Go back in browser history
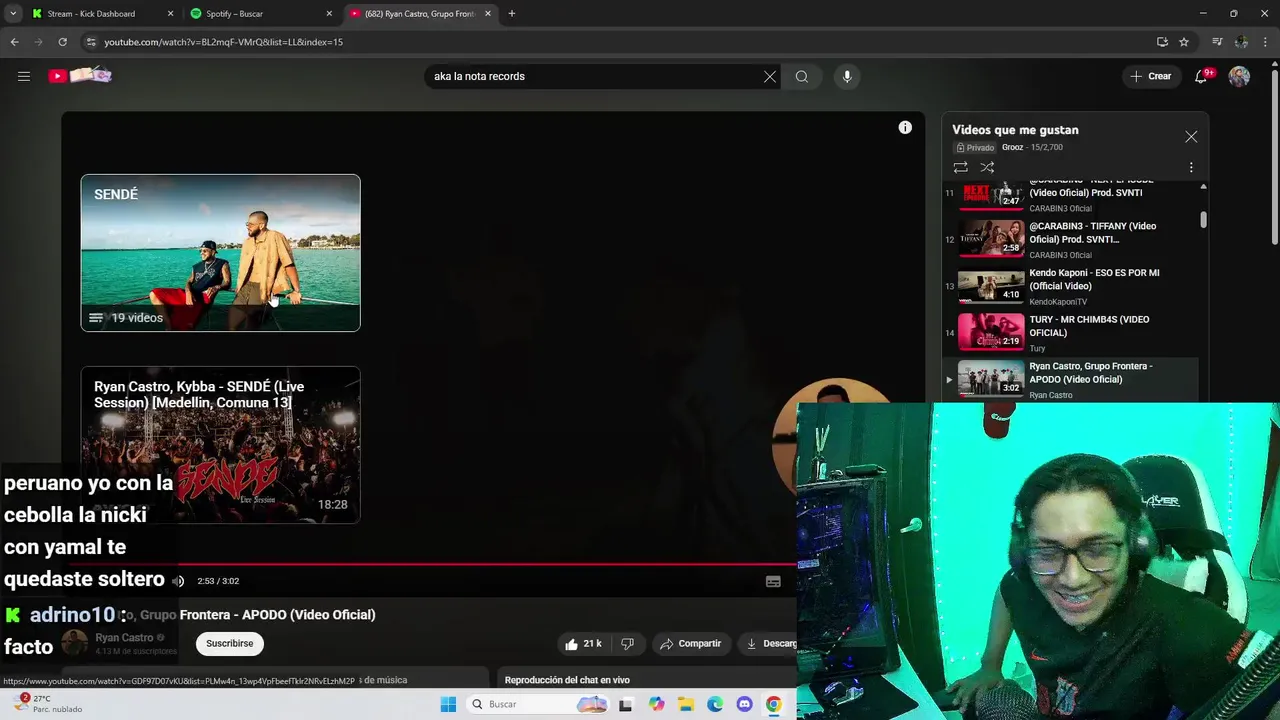The height and width of the screenshot is (720, 1280). point(14,42)
